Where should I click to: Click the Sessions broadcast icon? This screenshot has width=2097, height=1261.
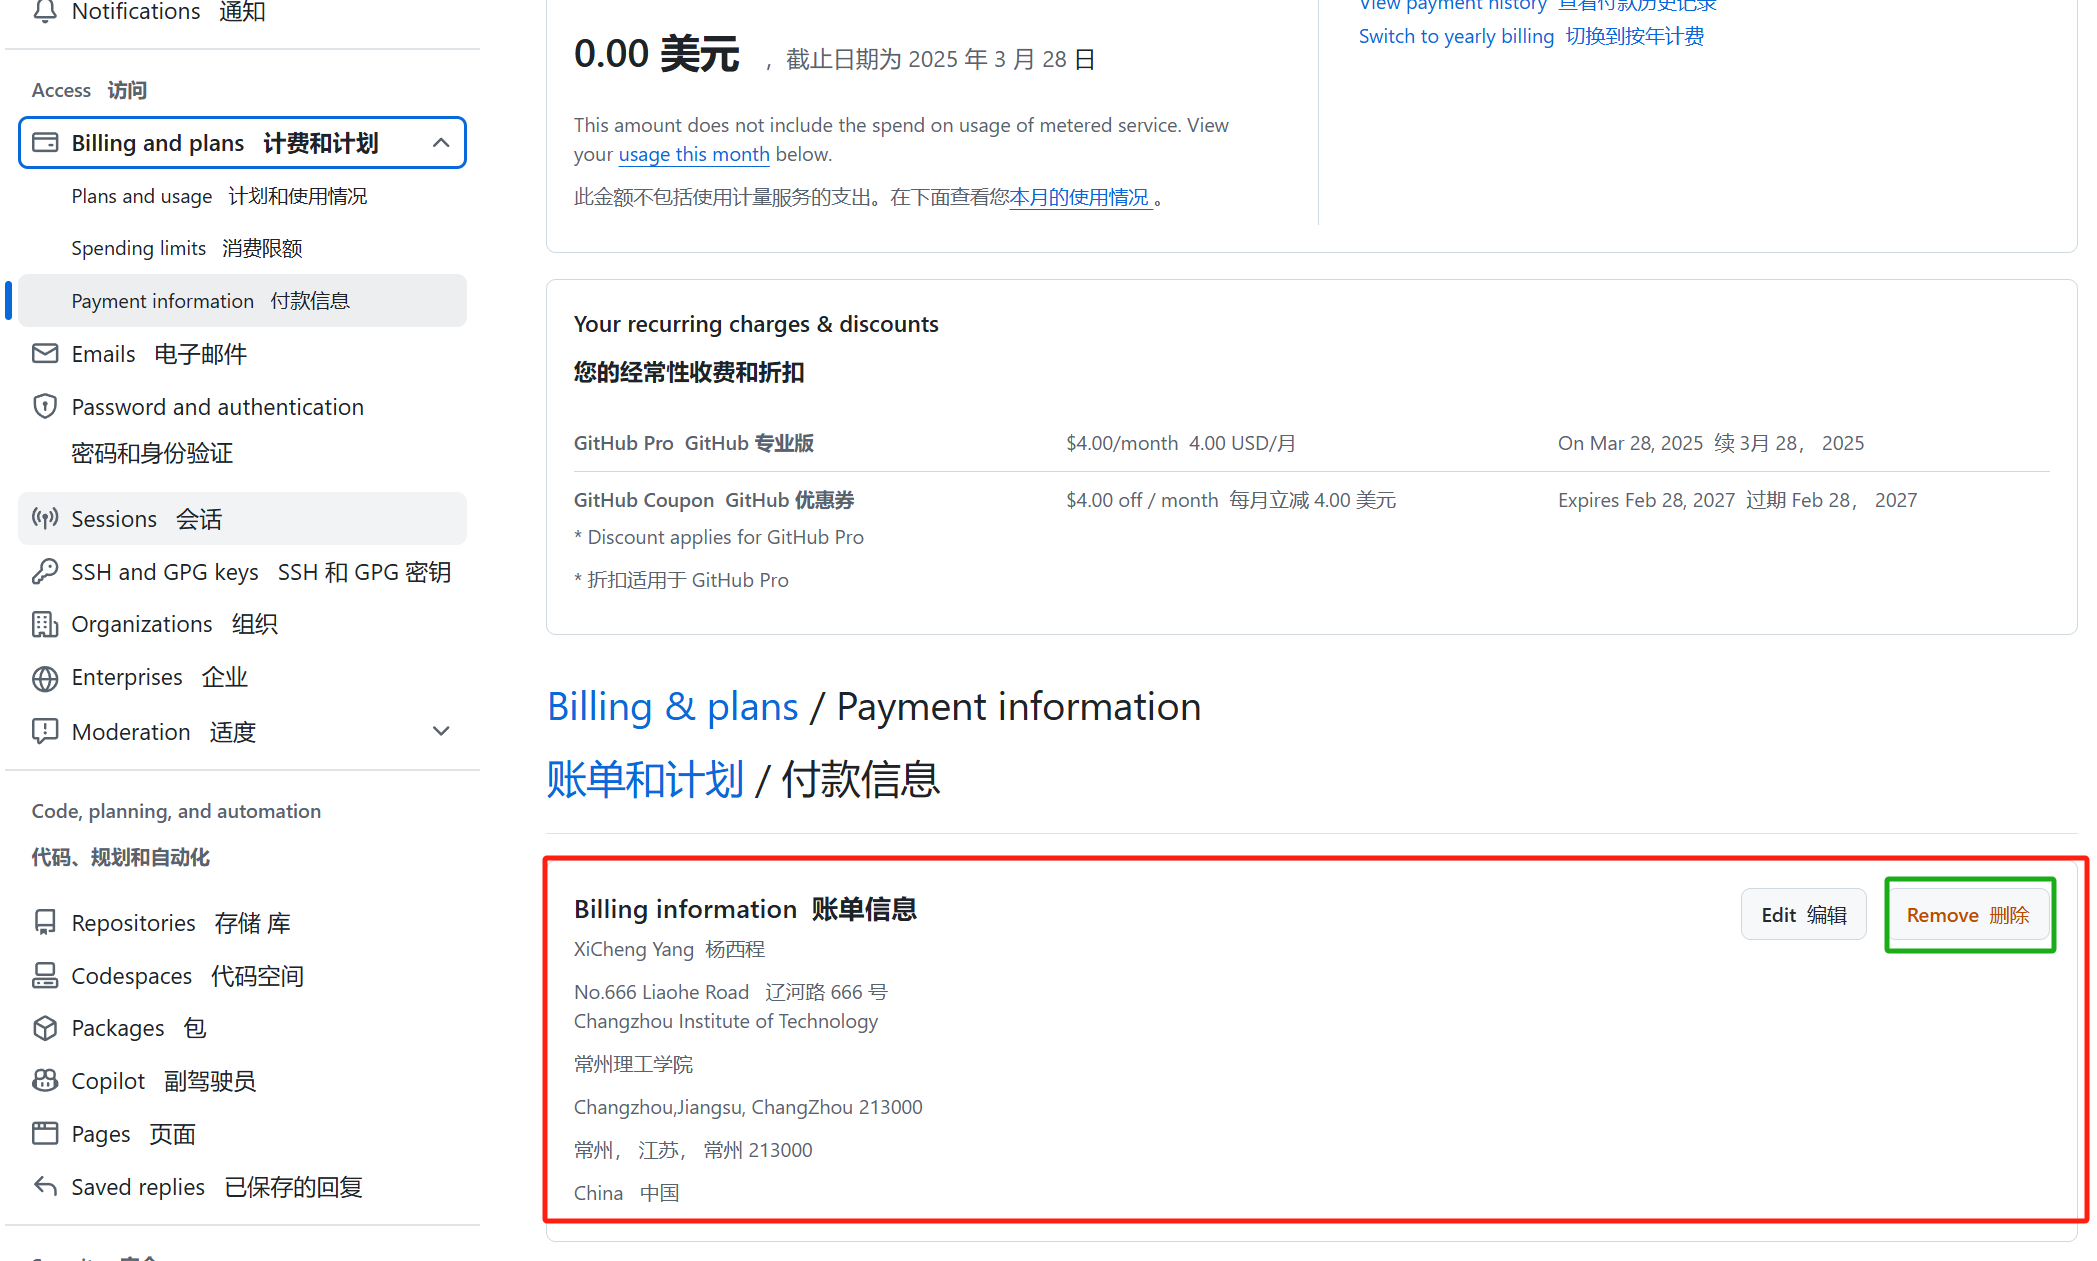[45, 518]
